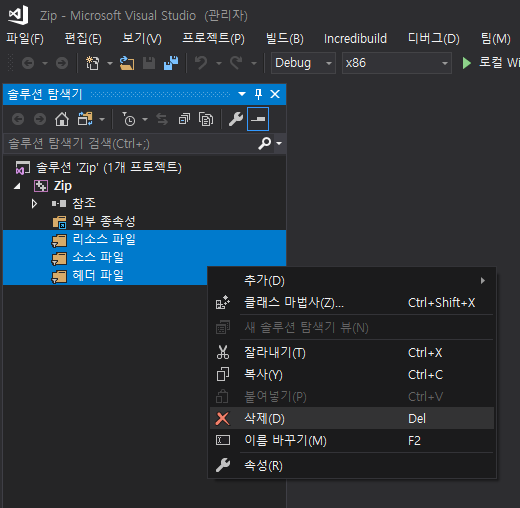Open Solution Explorer window position dropdown
520x508 pixels.
(242, 94)
